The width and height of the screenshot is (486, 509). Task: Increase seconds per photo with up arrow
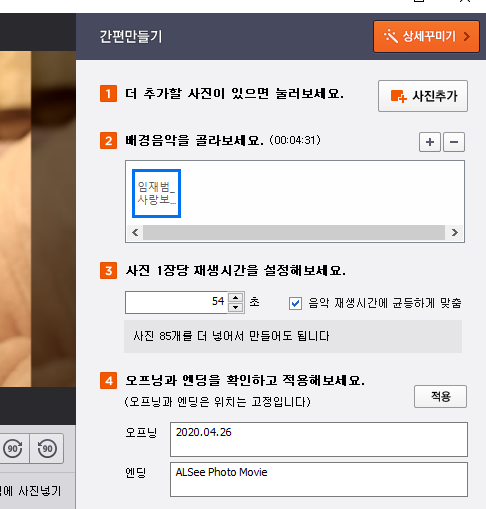pyautogui.click(x=236, y=297)
